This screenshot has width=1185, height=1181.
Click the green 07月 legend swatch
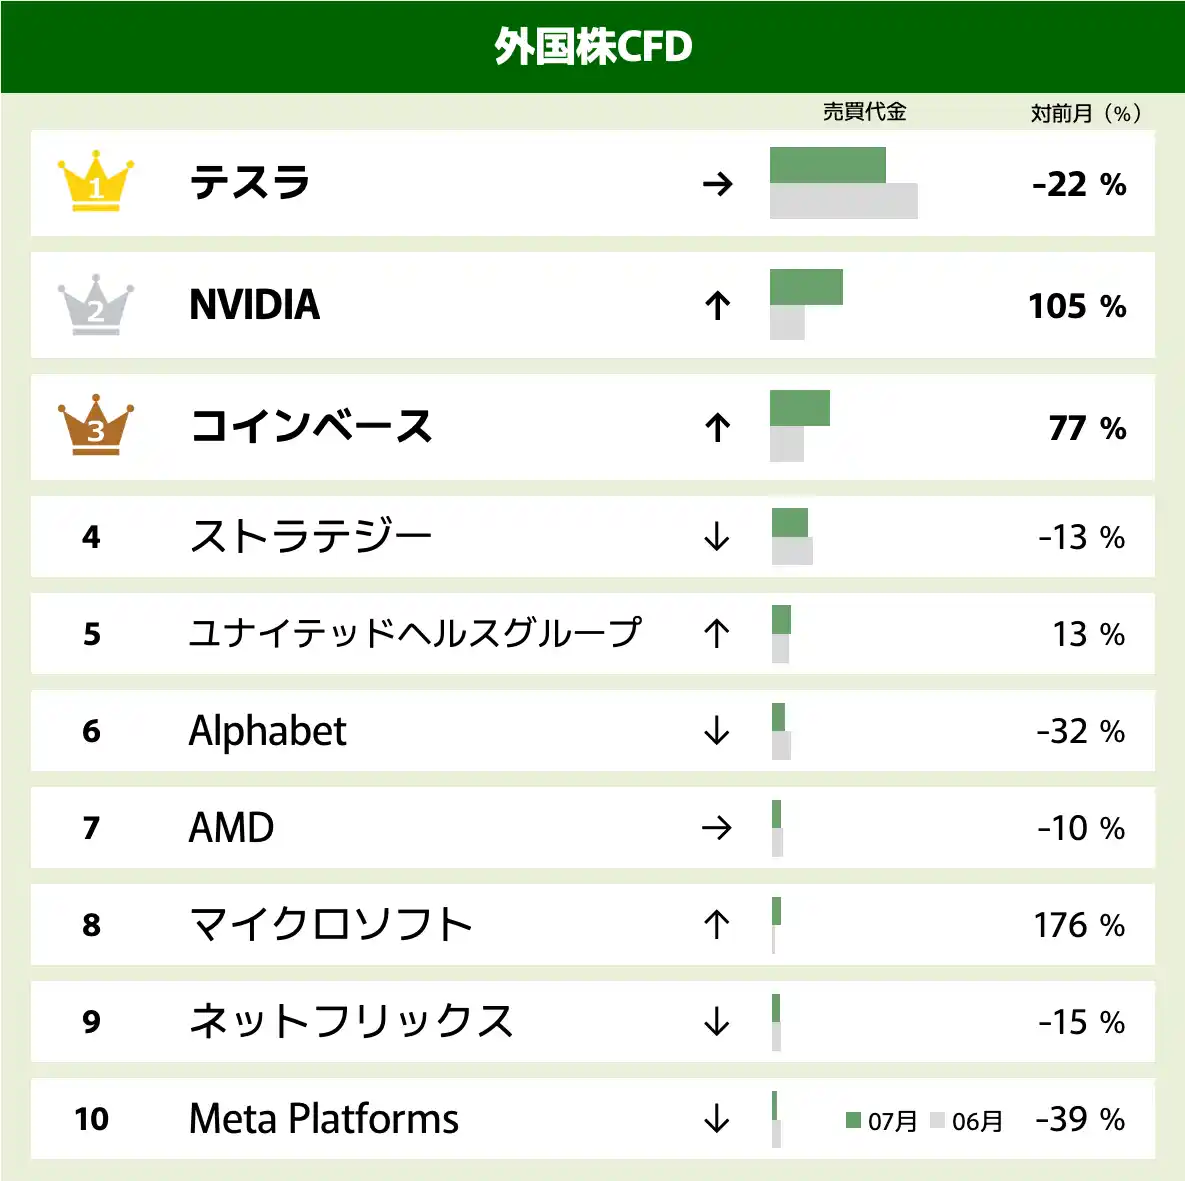point(853,1120)
